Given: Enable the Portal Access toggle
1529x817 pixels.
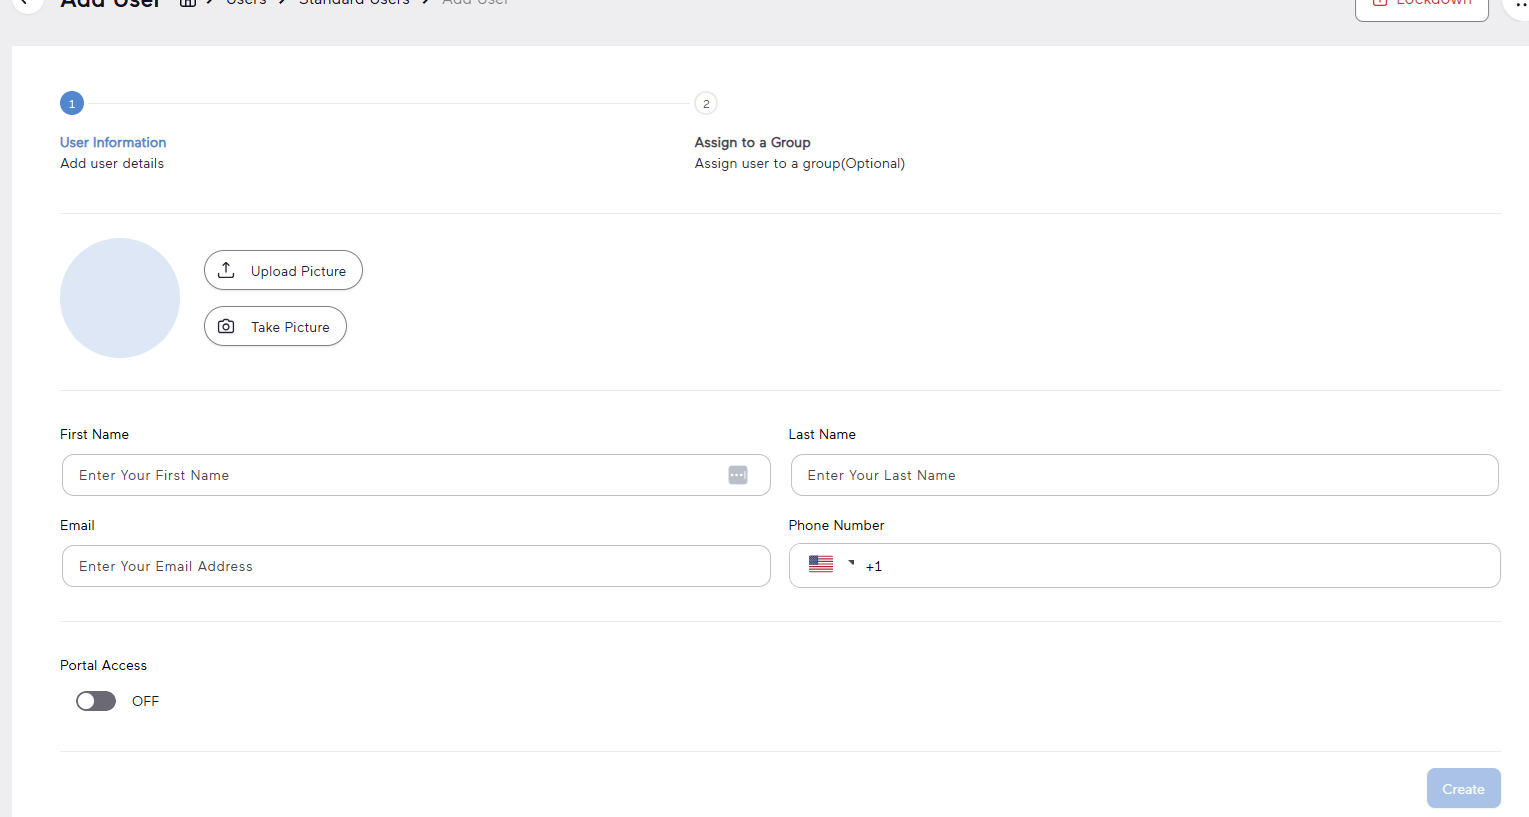Looking at the screenshot, I should point(95,700).
